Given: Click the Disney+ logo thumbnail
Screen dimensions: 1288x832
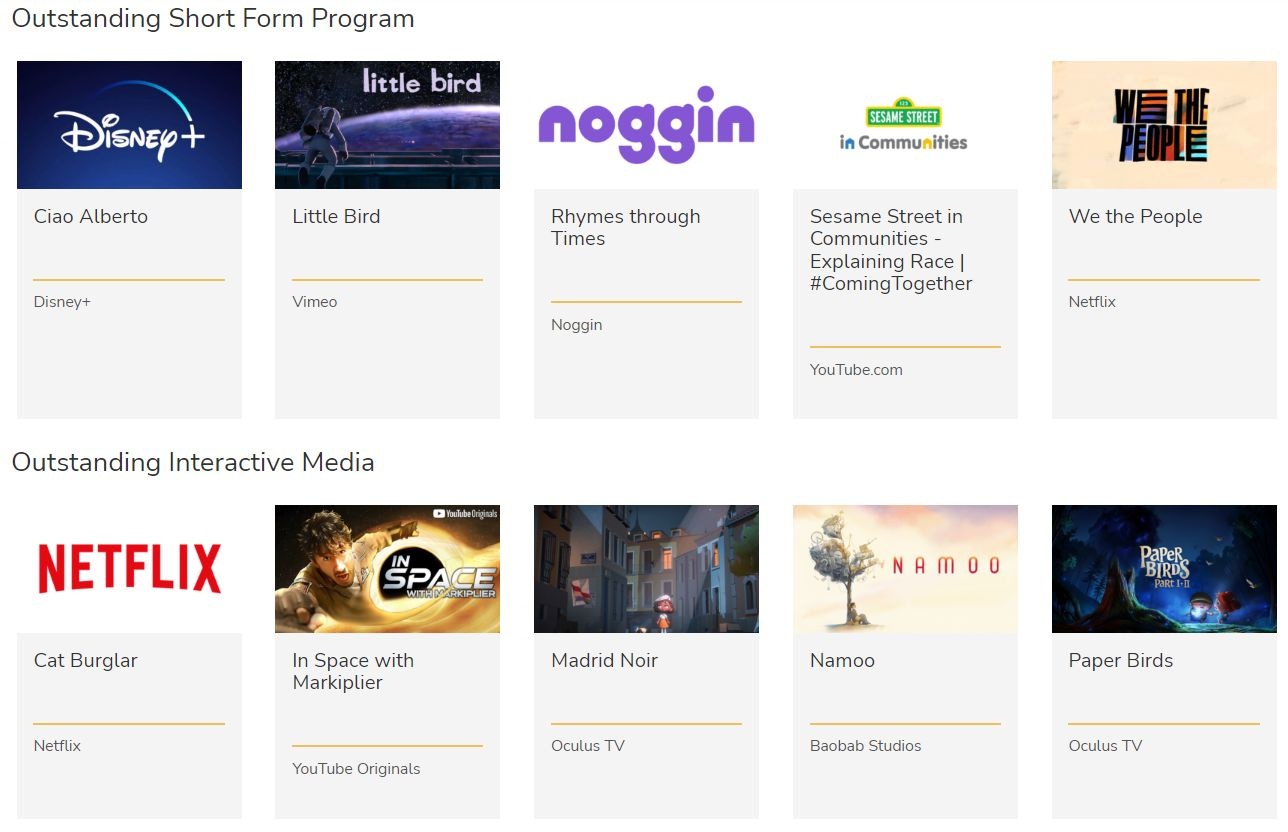Looking at the screenshot, I should point(129,125).
